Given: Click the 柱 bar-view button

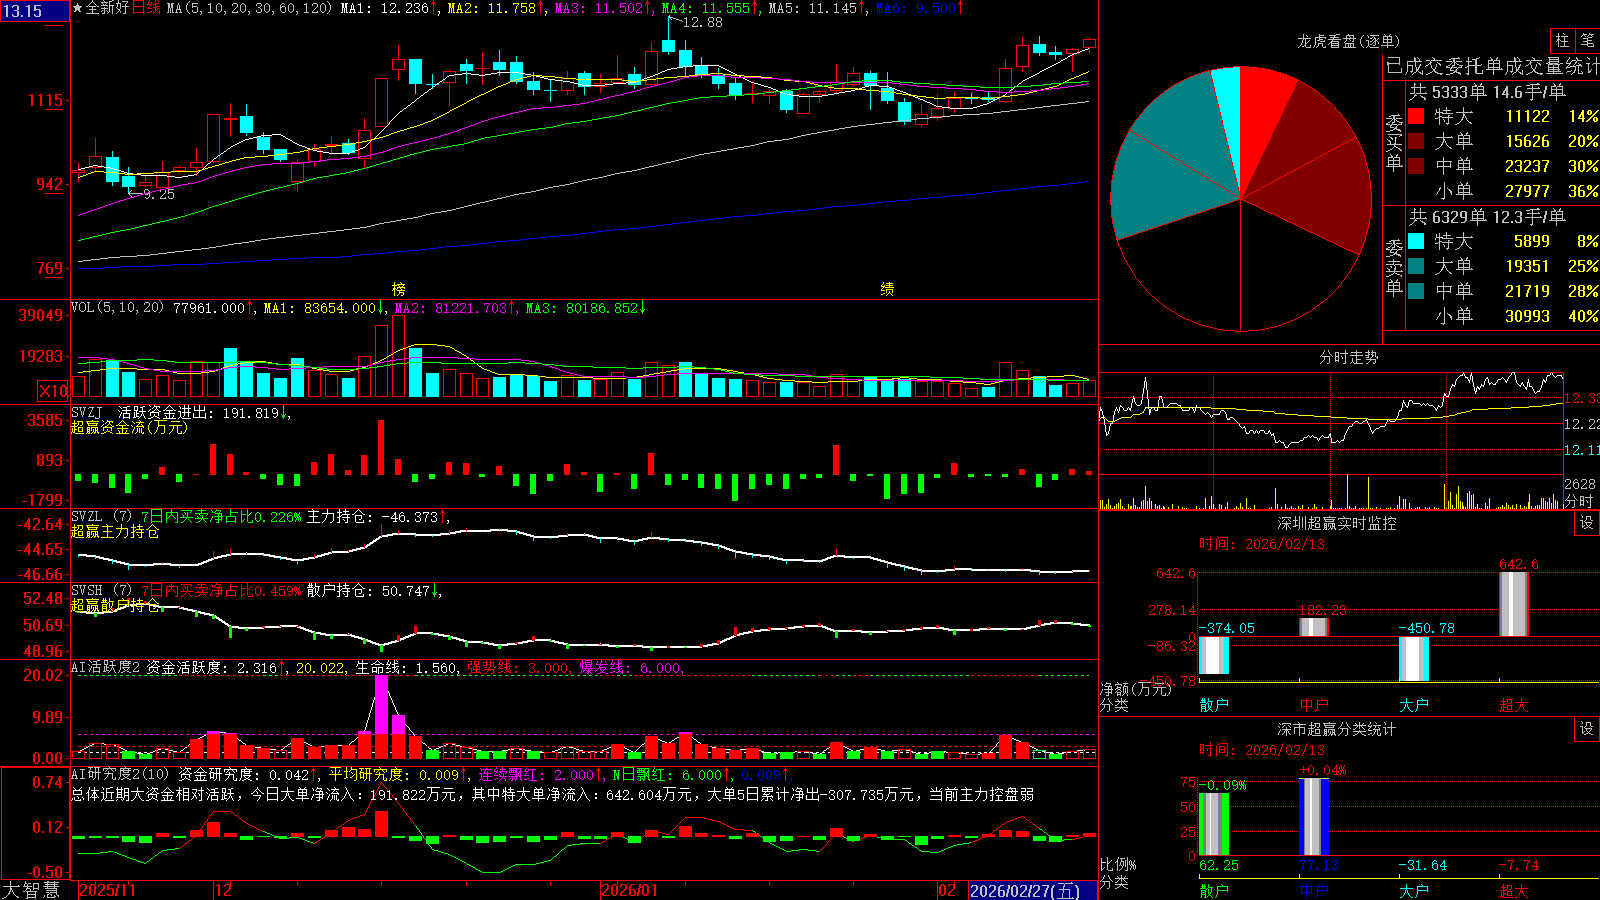Looking at the screenshot, I should click(1562, 41).
